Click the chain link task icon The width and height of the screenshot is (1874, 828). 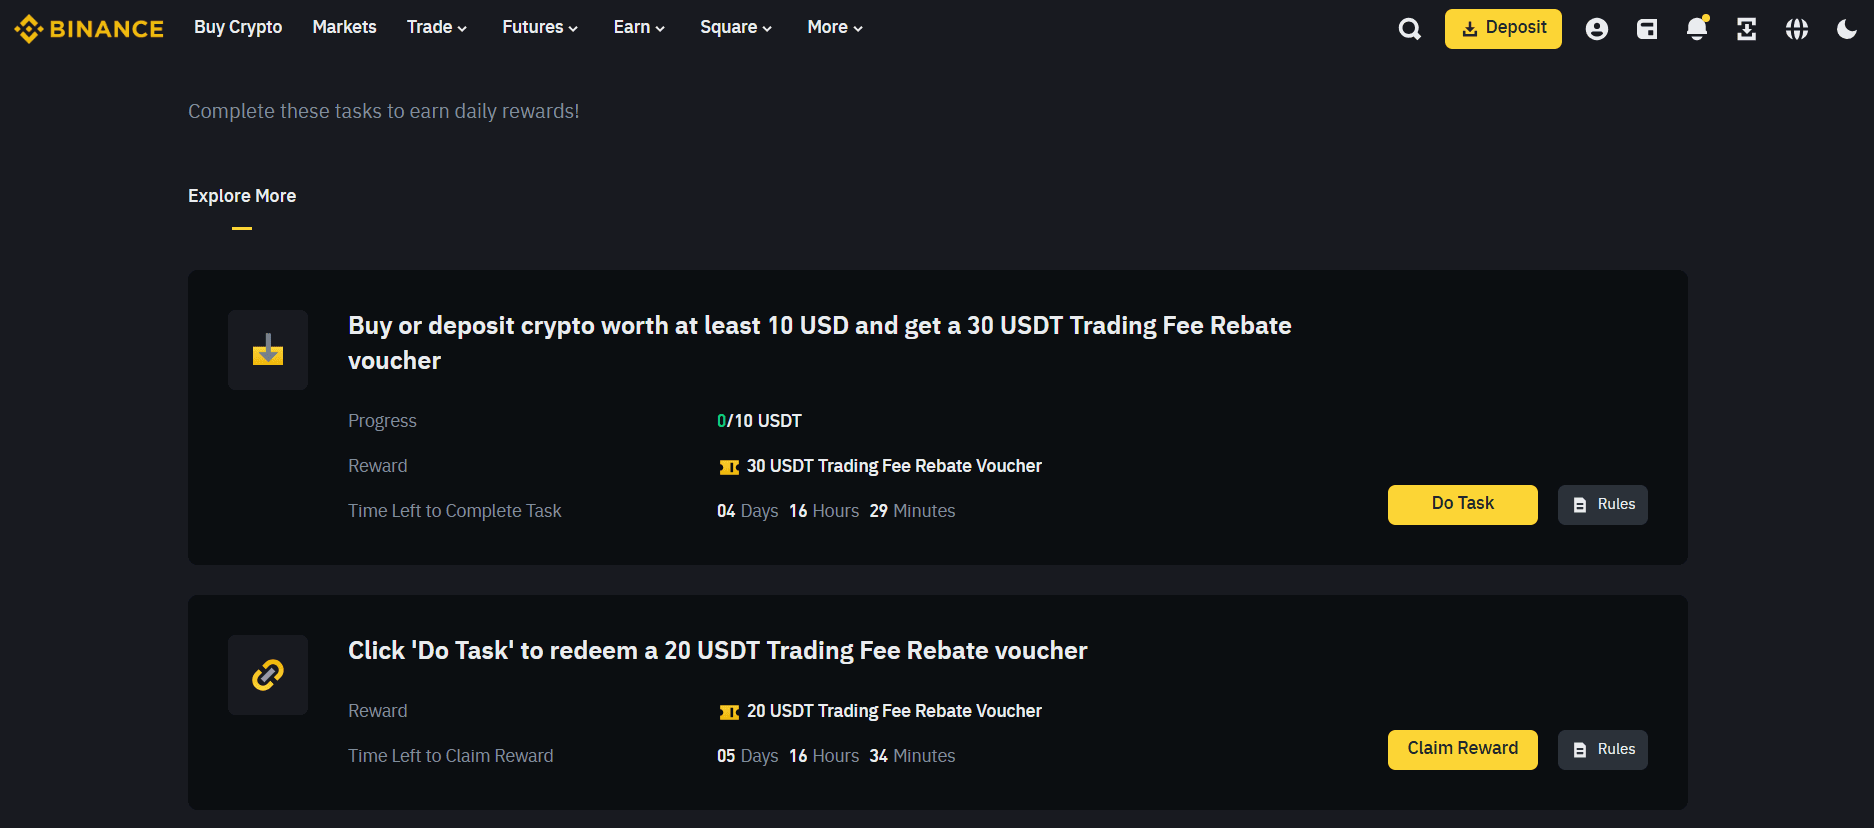pyautogui.click(x=268, y=675)
